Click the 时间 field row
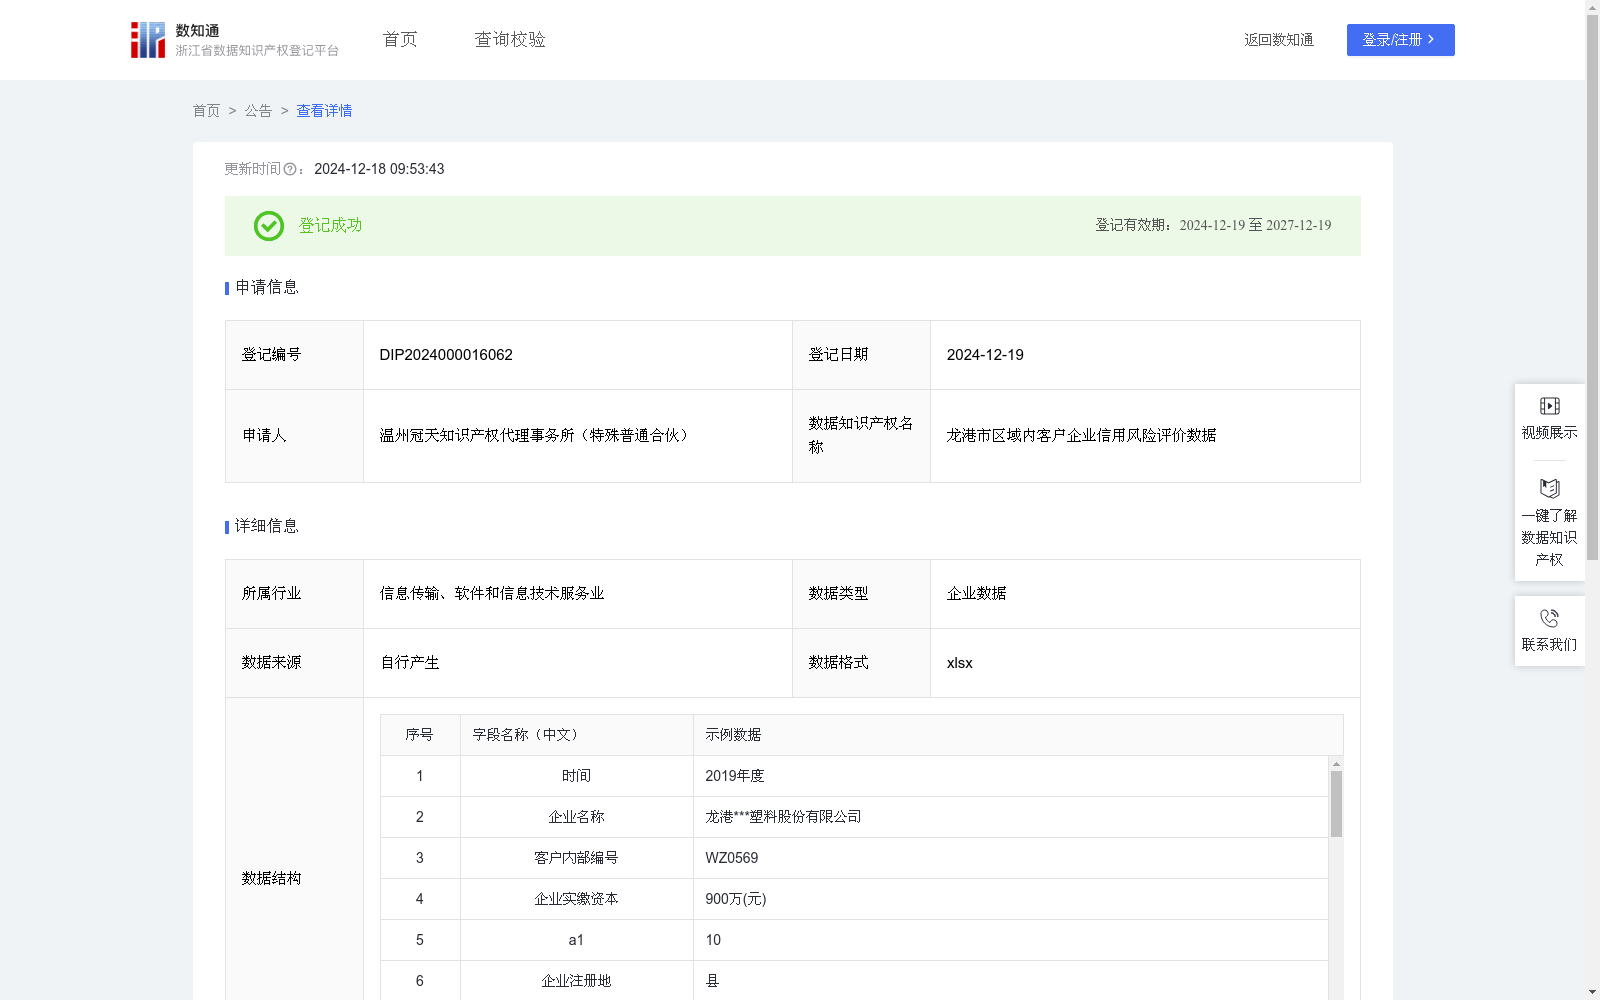 854,776
